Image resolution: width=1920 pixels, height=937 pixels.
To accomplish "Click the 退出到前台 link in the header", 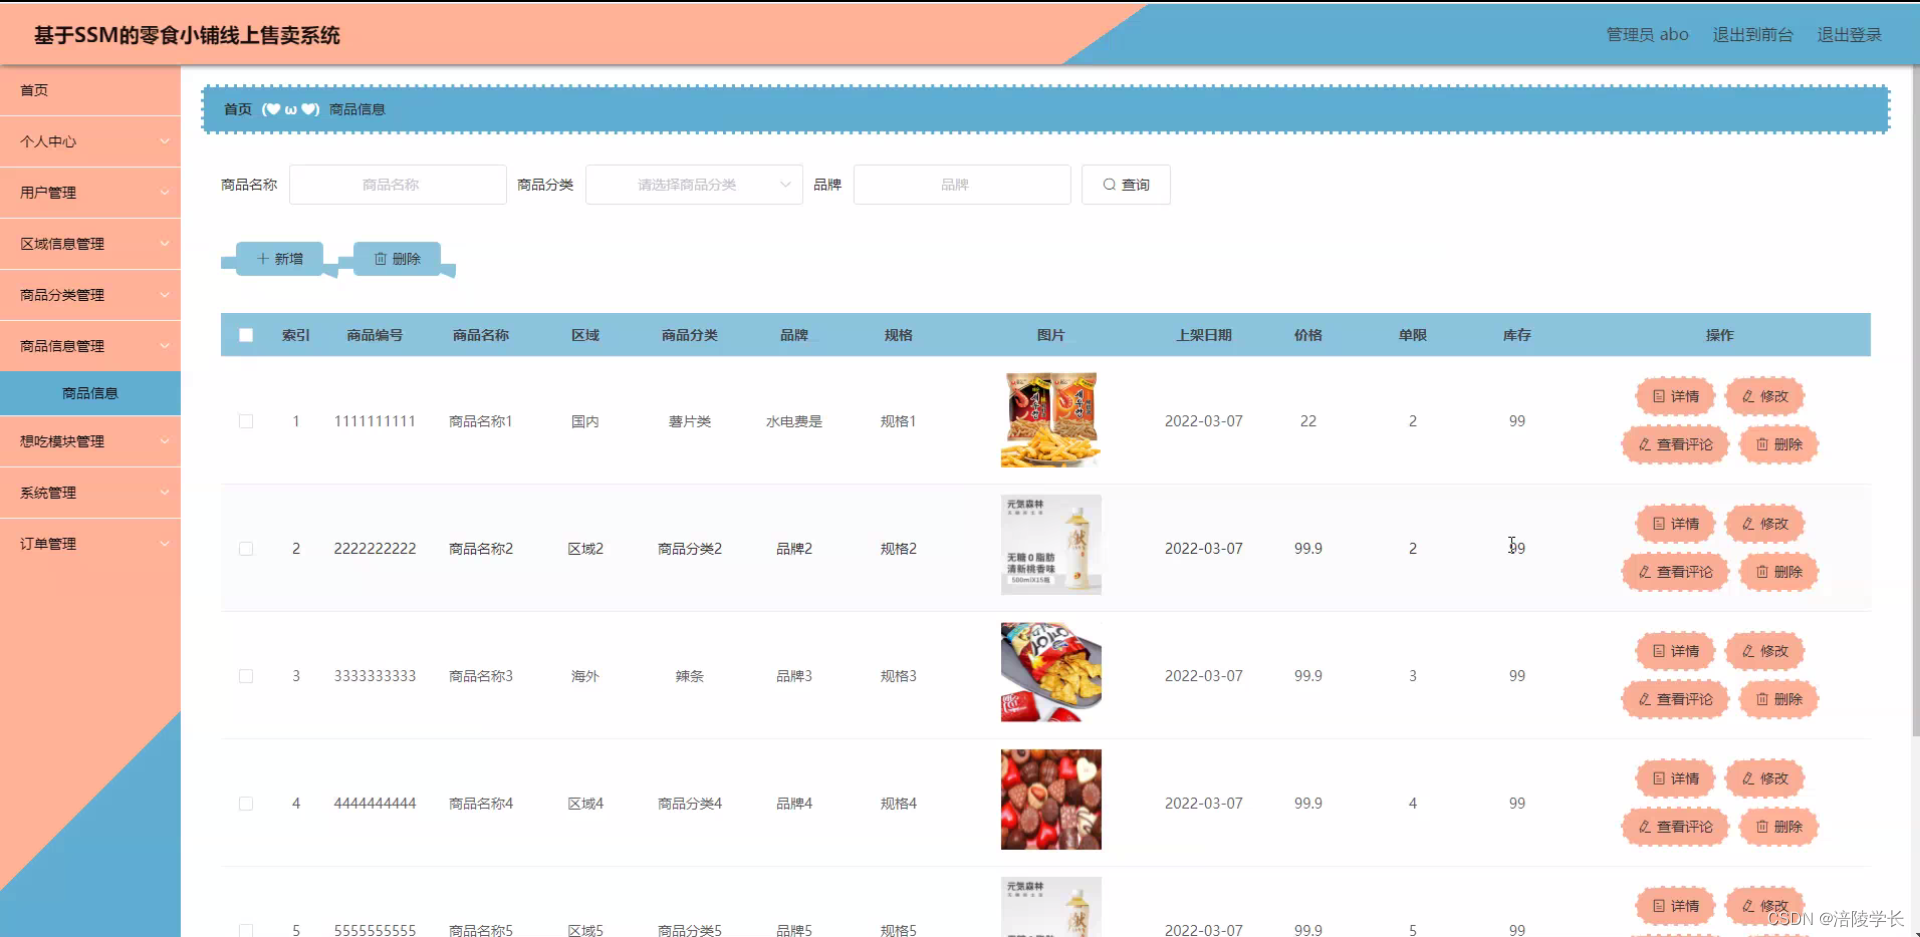I will pos(1753,34).
